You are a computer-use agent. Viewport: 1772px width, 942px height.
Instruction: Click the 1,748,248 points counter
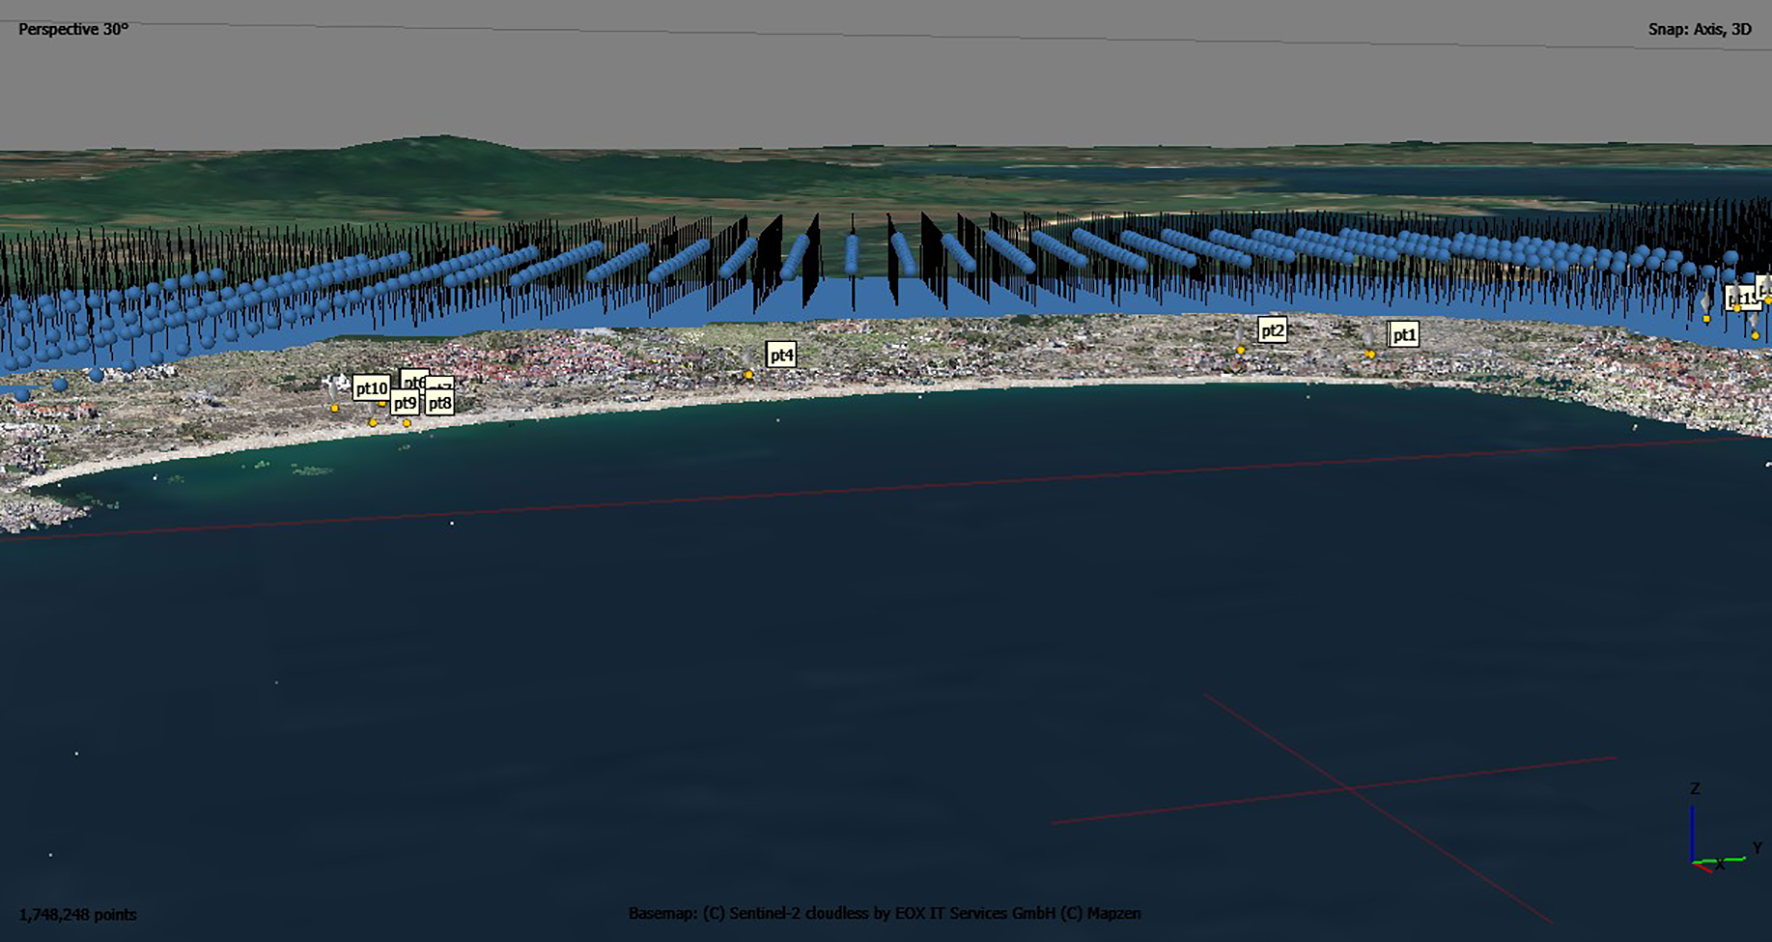click(x=78, y=914)
